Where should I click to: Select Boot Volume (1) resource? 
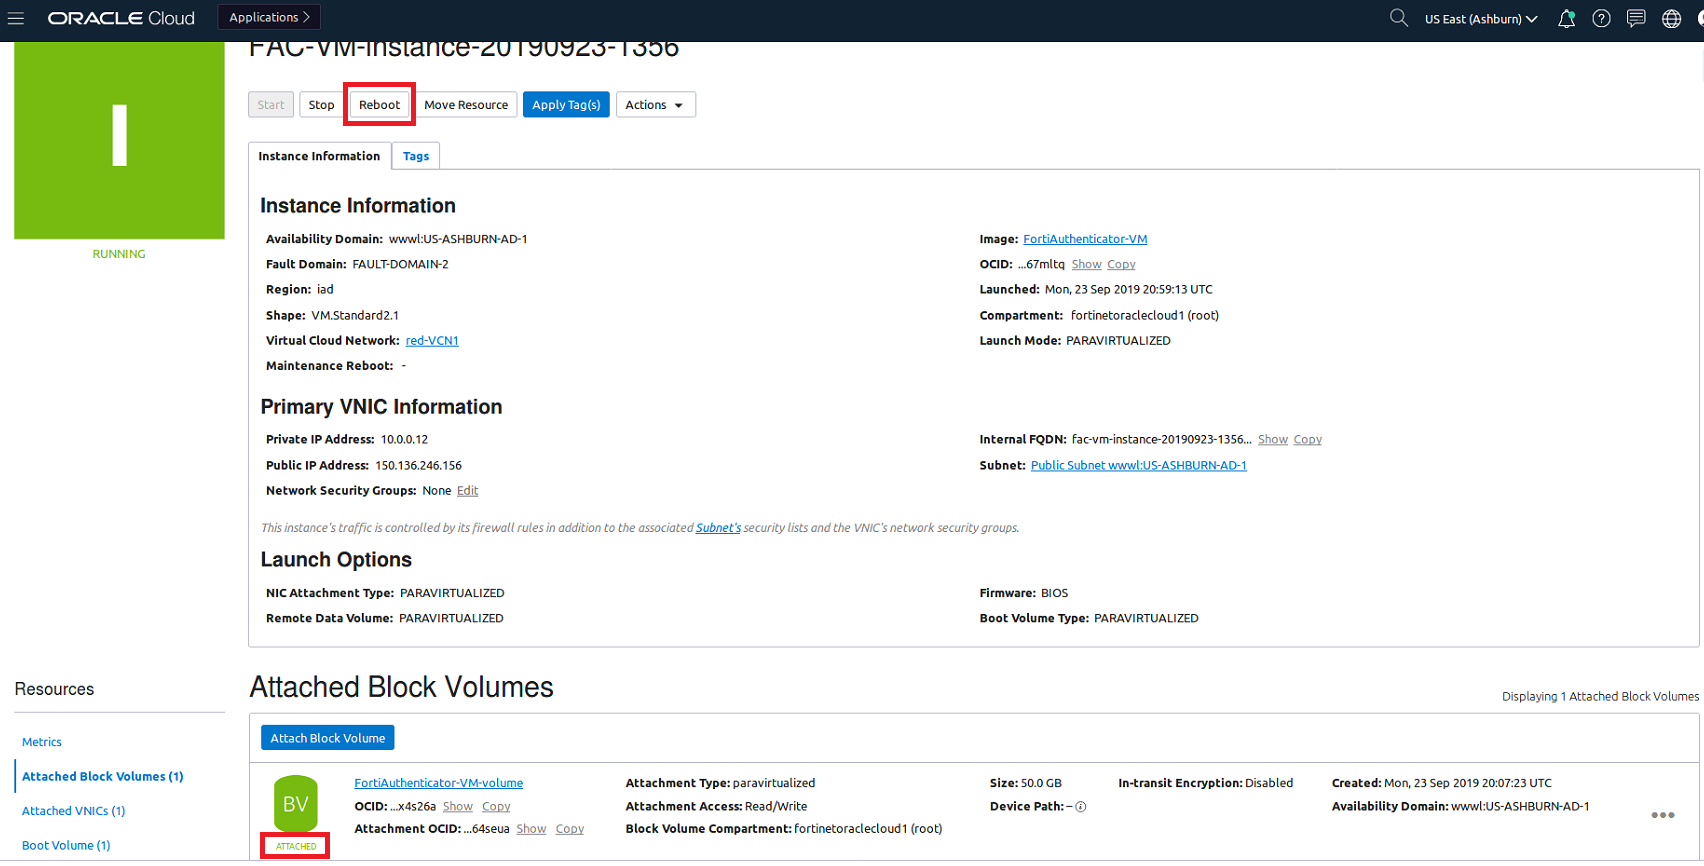(66, 845)
